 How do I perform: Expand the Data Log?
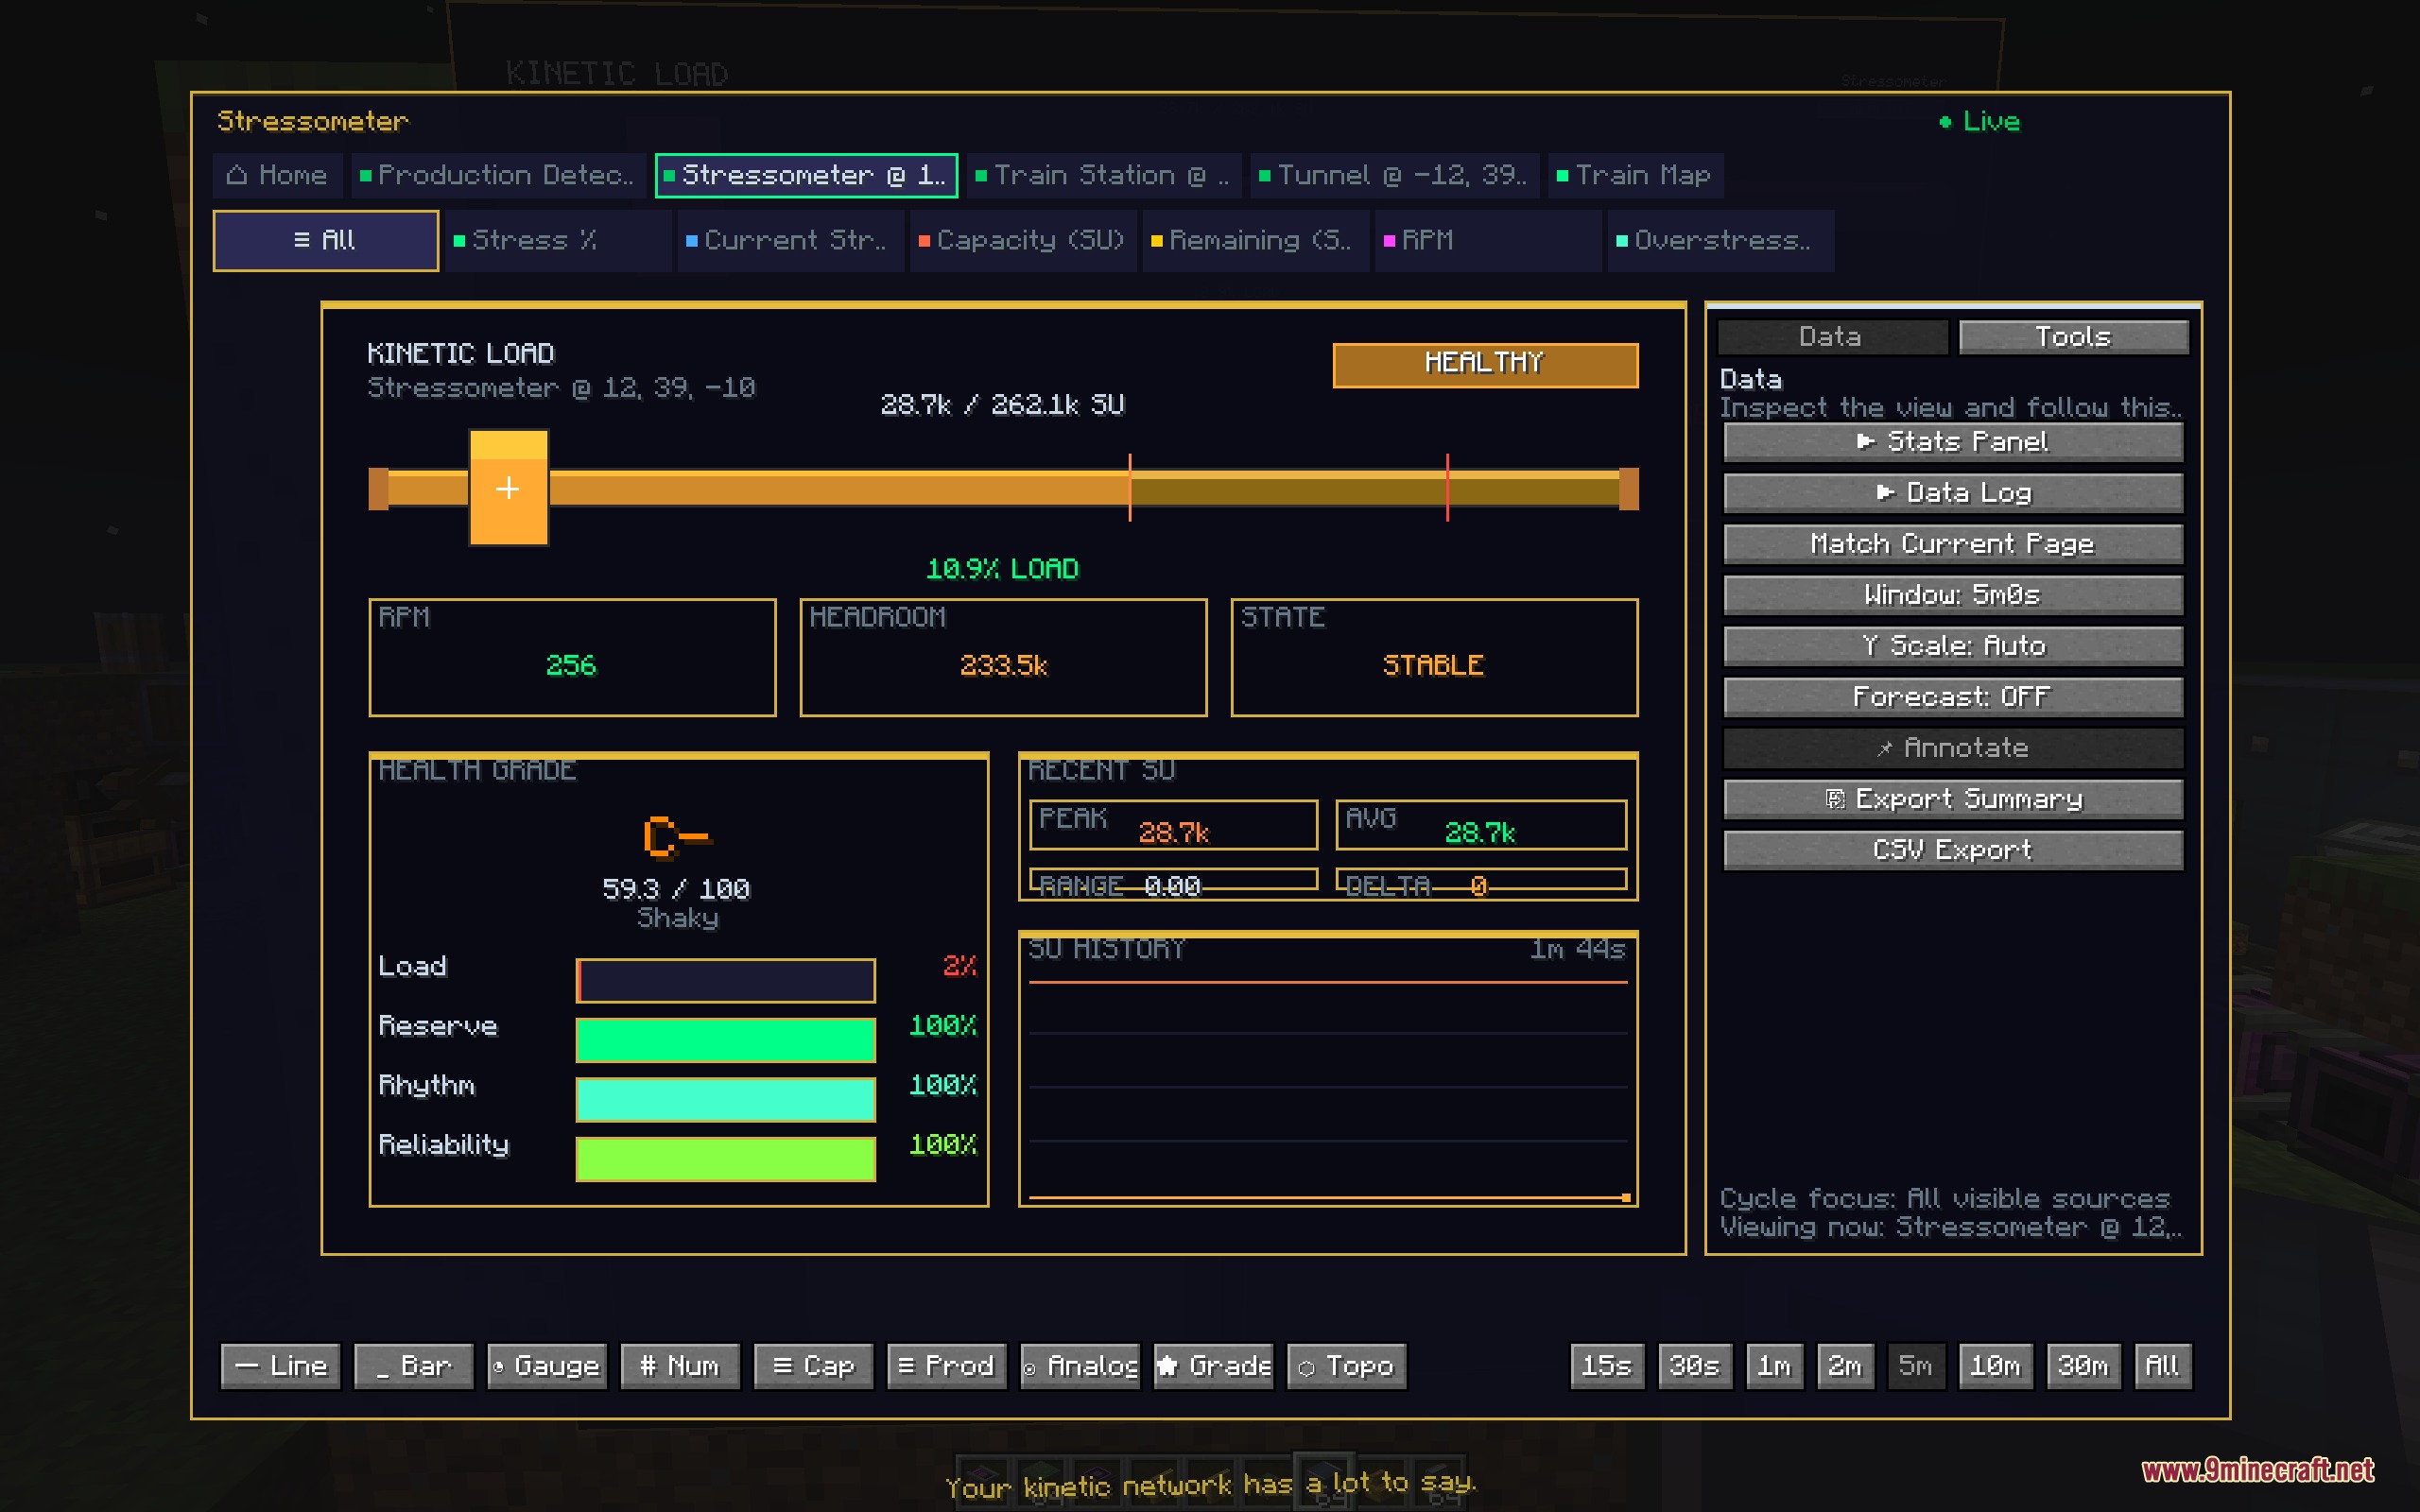(x=1953, y=493)
